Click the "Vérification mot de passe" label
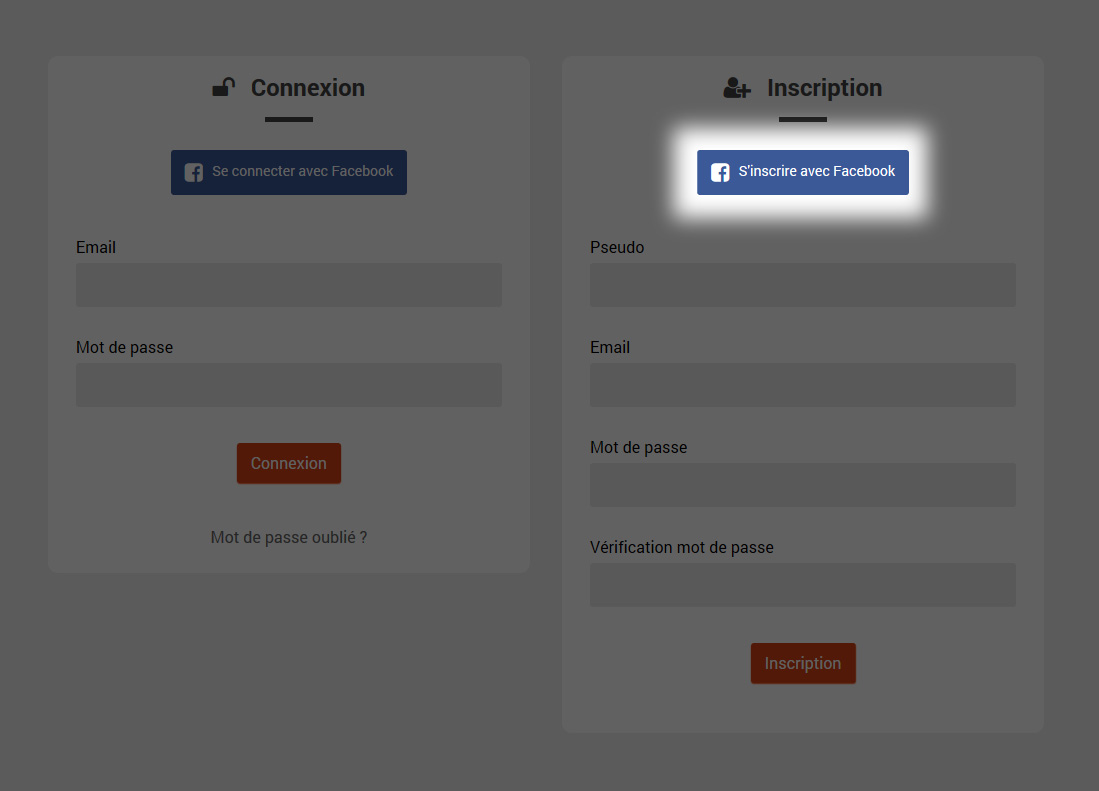Screen dimensions: 1099x791 682,547
